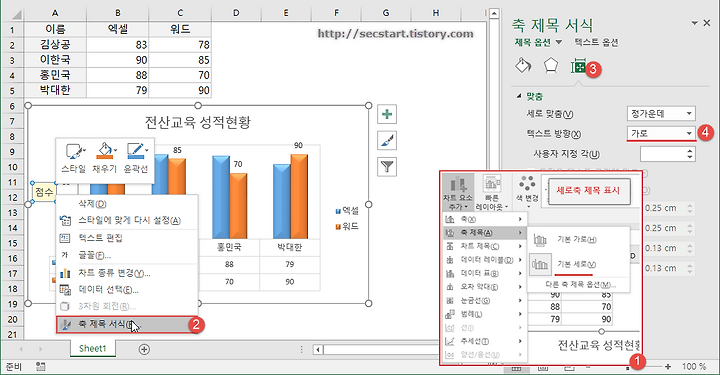Expand the 추세선(T) submenu

pos(484,341)
